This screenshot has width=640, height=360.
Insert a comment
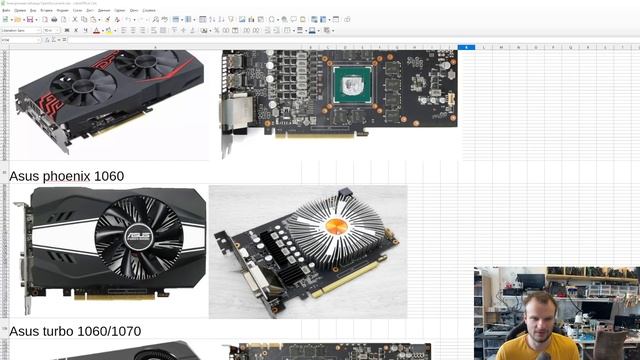point(293,20)
